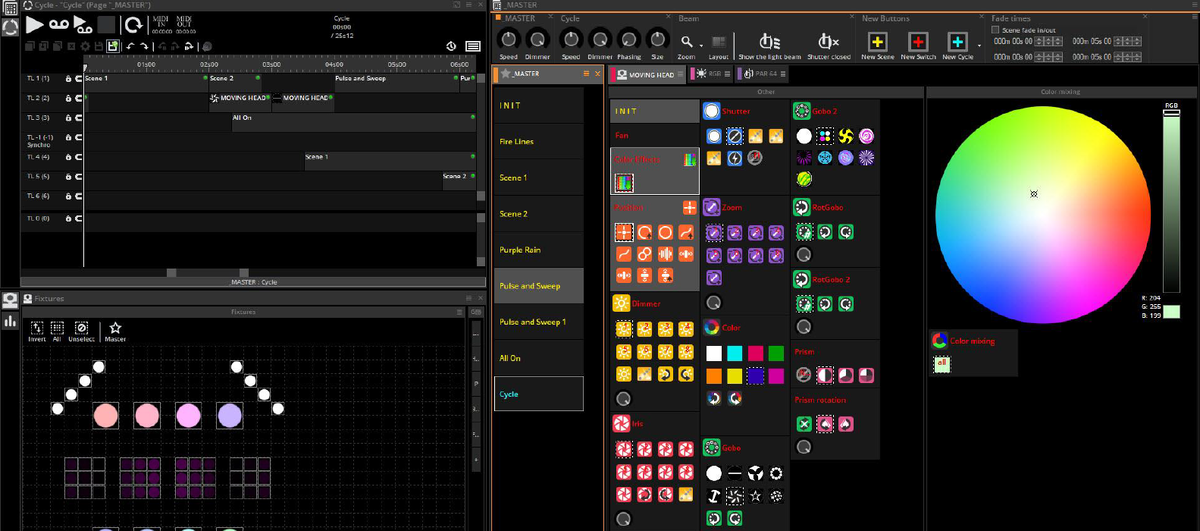
Task: Click the New Switch red plus icon
Action: click(918, 42)
